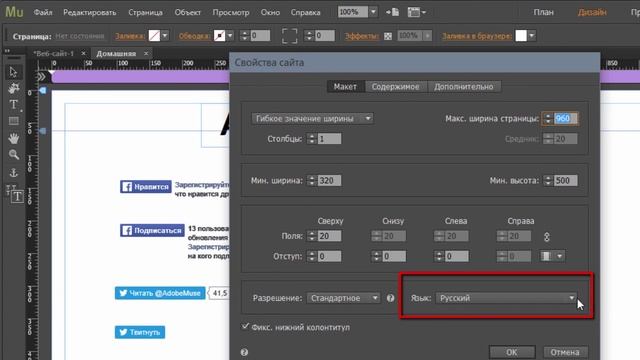Open the Редактировать menu

(90, 12)
